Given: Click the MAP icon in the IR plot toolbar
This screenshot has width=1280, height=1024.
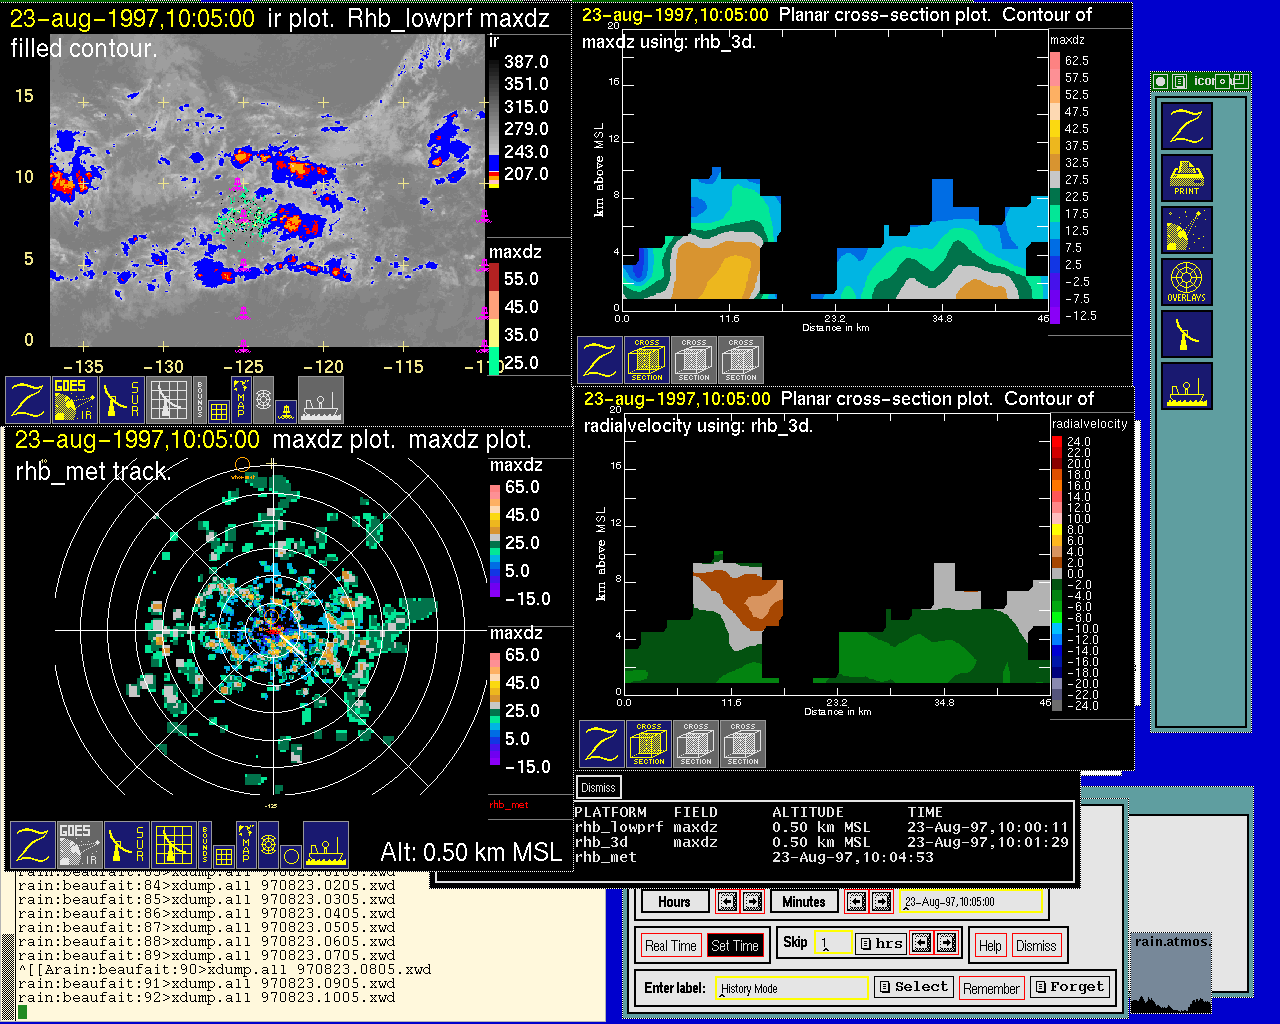Looking at the screenshot, I should pyautogui.click(x=241, y=398).
